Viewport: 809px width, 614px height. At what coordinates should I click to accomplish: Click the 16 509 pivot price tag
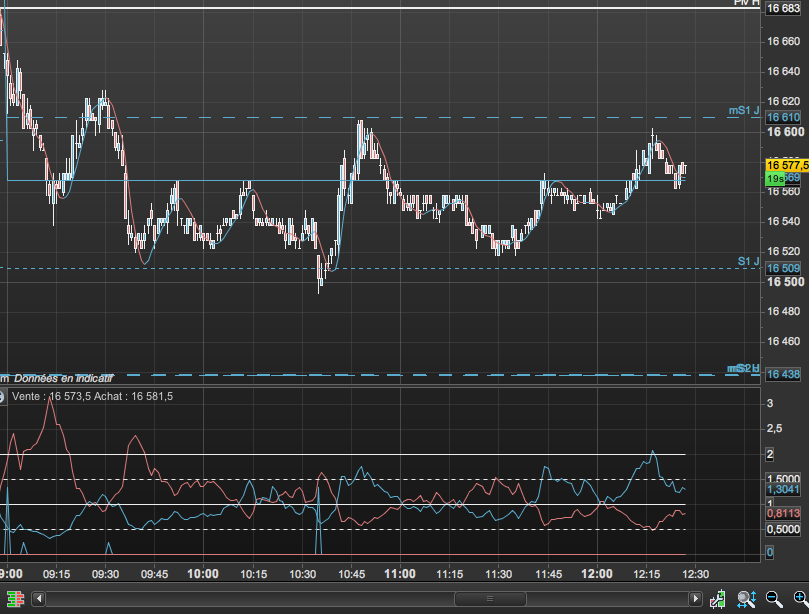pyautogui.click(x=783, y=268)
